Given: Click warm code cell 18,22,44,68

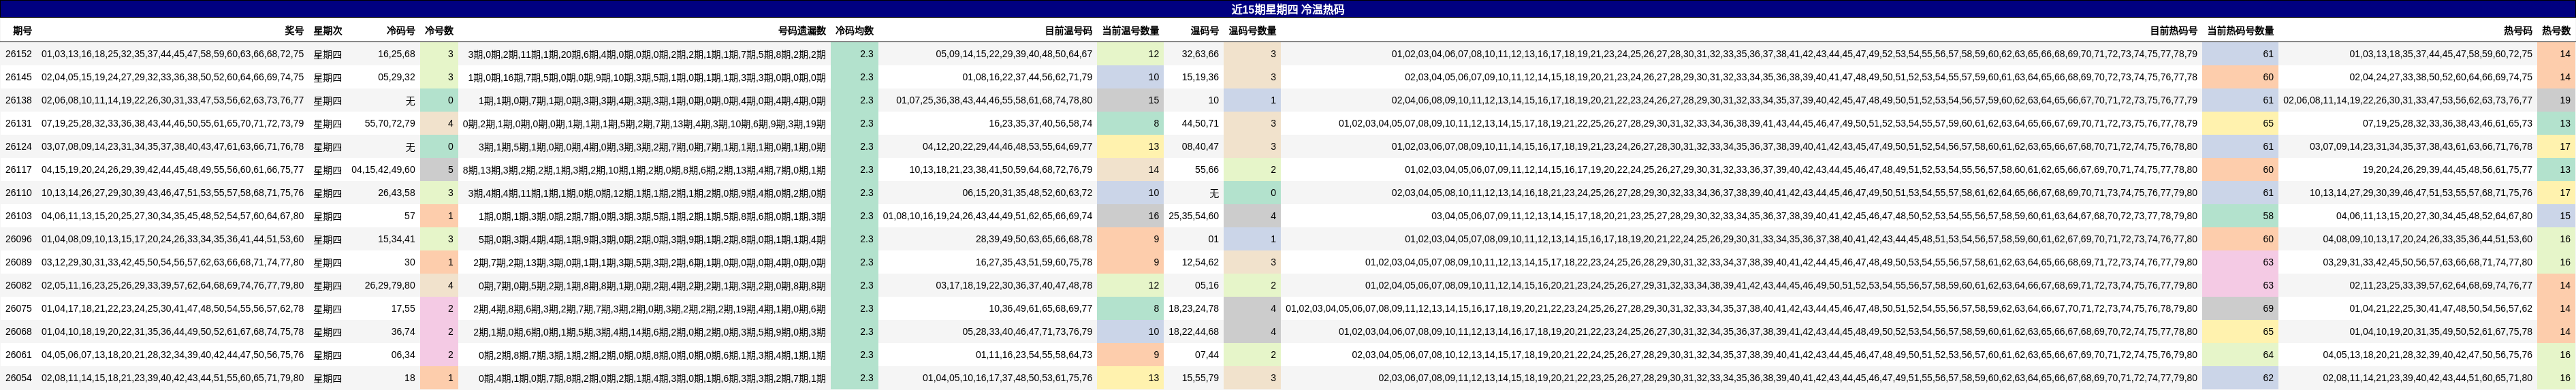Looking at the screenshot, I should click(1194, 332).
